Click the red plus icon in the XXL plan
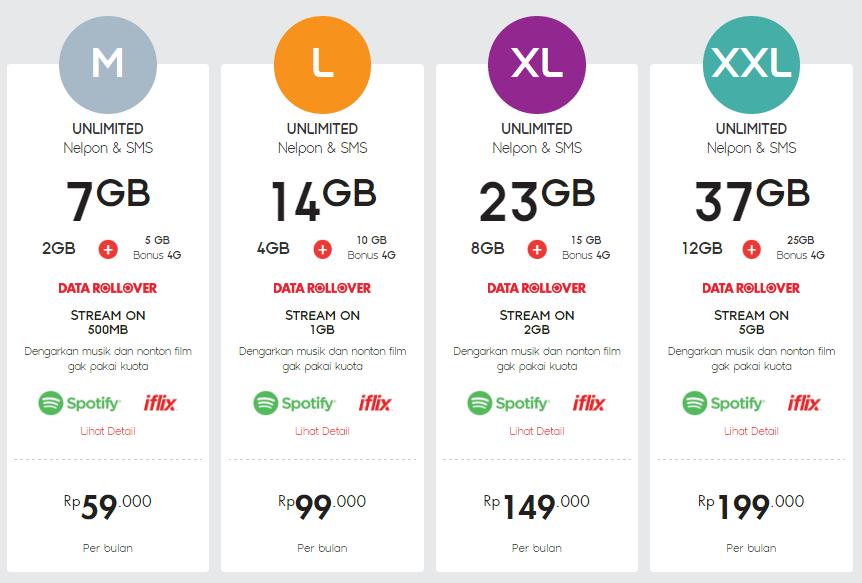 [752, 249]
